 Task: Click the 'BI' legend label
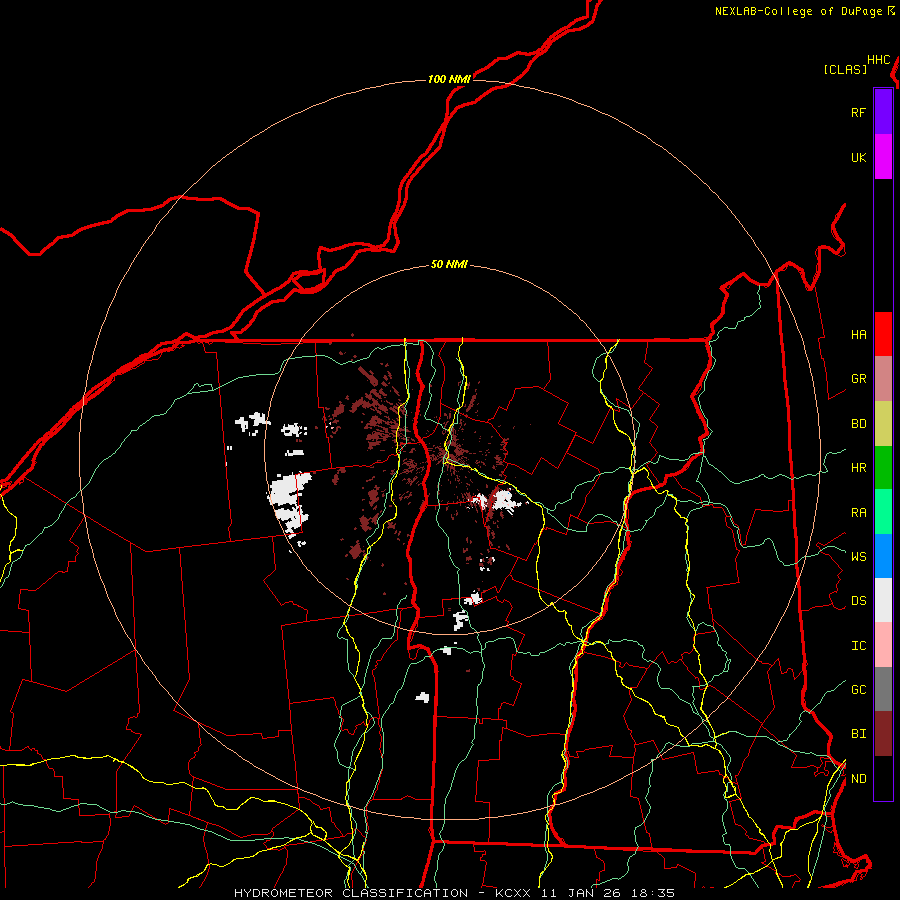(x=858, y=734)
